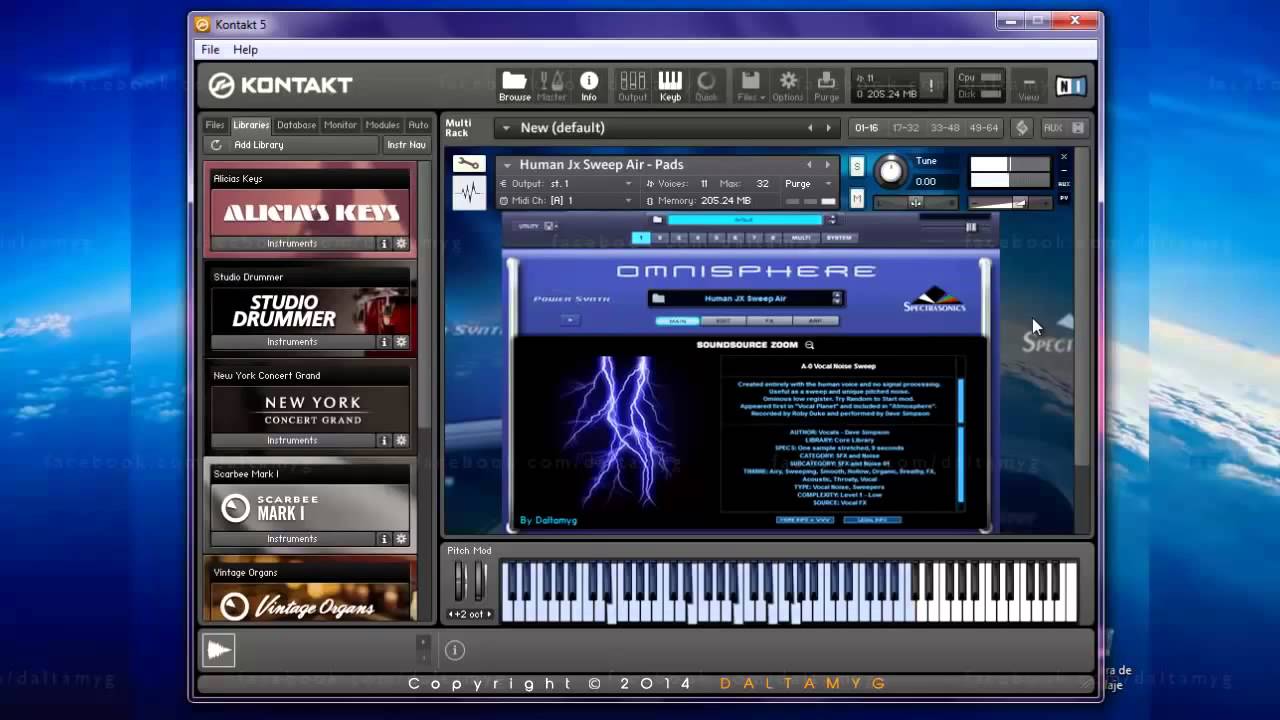1280x720 pixels.
Task: Open the Scarbee Mark I Instruments button
Action: point(292,539)
